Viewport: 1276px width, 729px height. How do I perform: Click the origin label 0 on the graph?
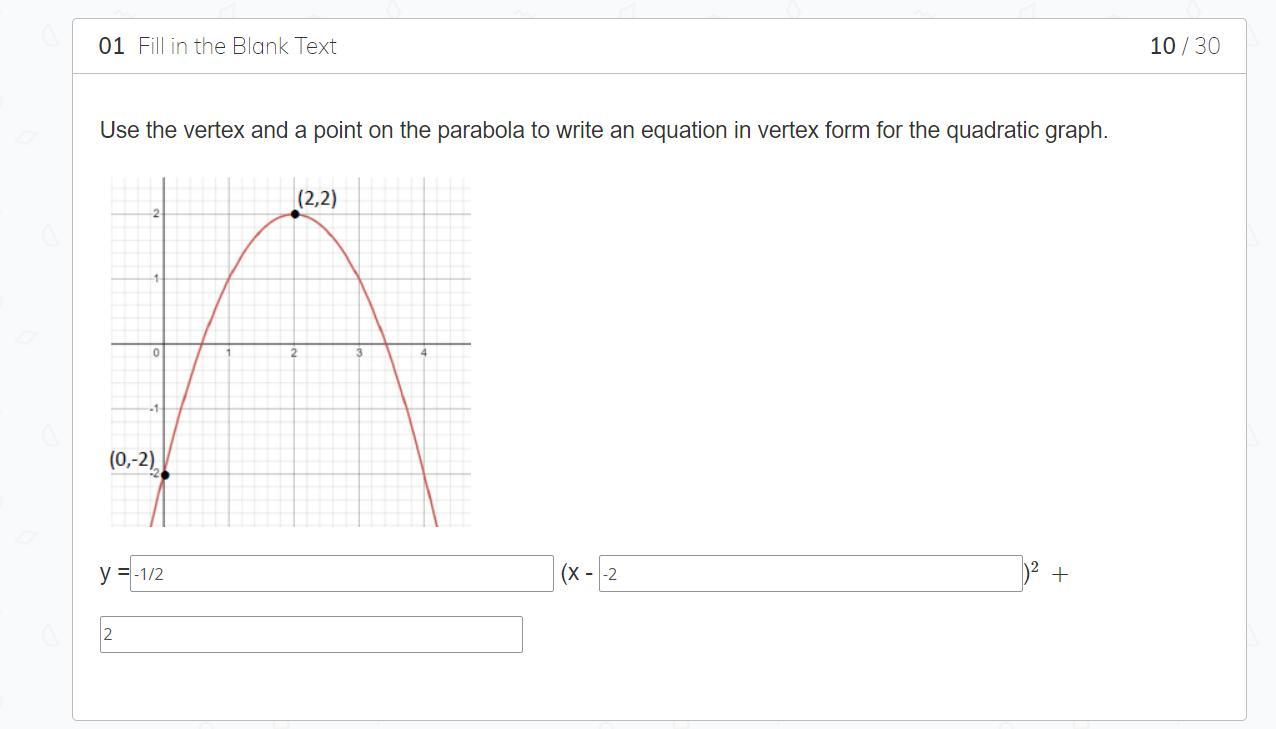click(156, 353)
